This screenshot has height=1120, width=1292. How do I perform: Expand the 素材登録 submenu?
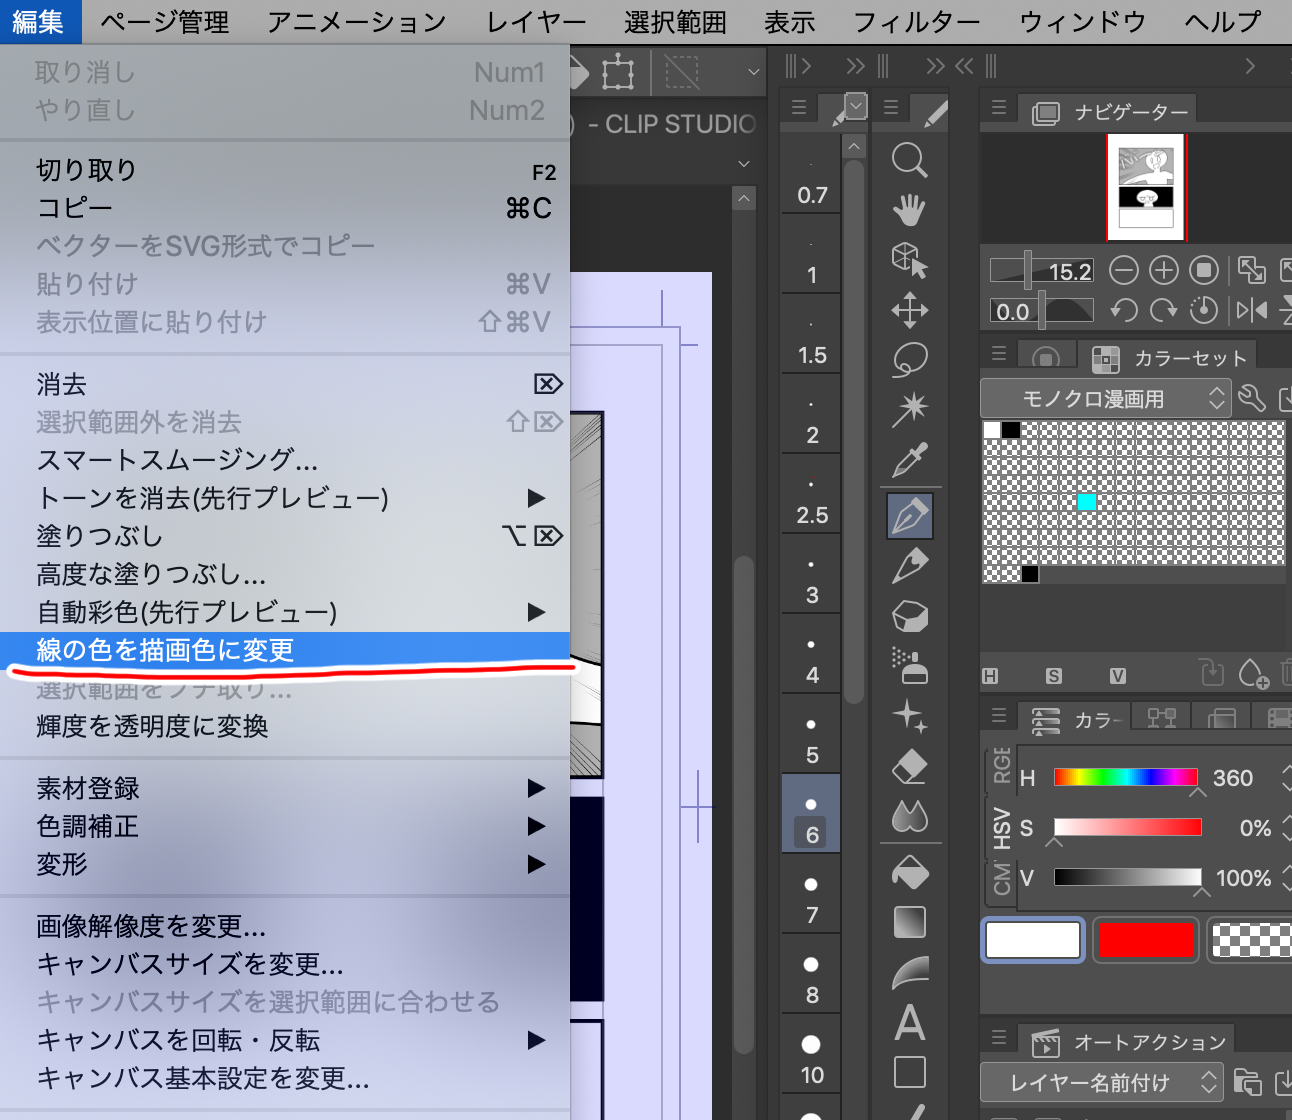pyautogui.click(x=285, y=788)
